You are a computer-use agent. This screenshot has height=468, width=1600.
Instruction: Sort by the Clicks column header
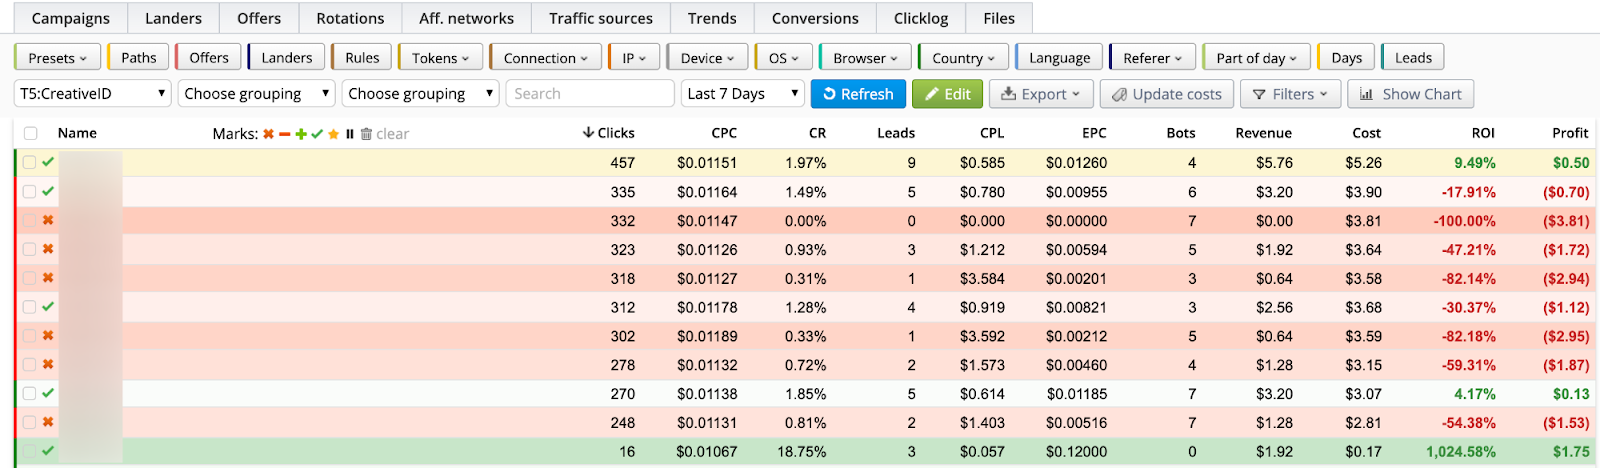(x=609, y=133)
